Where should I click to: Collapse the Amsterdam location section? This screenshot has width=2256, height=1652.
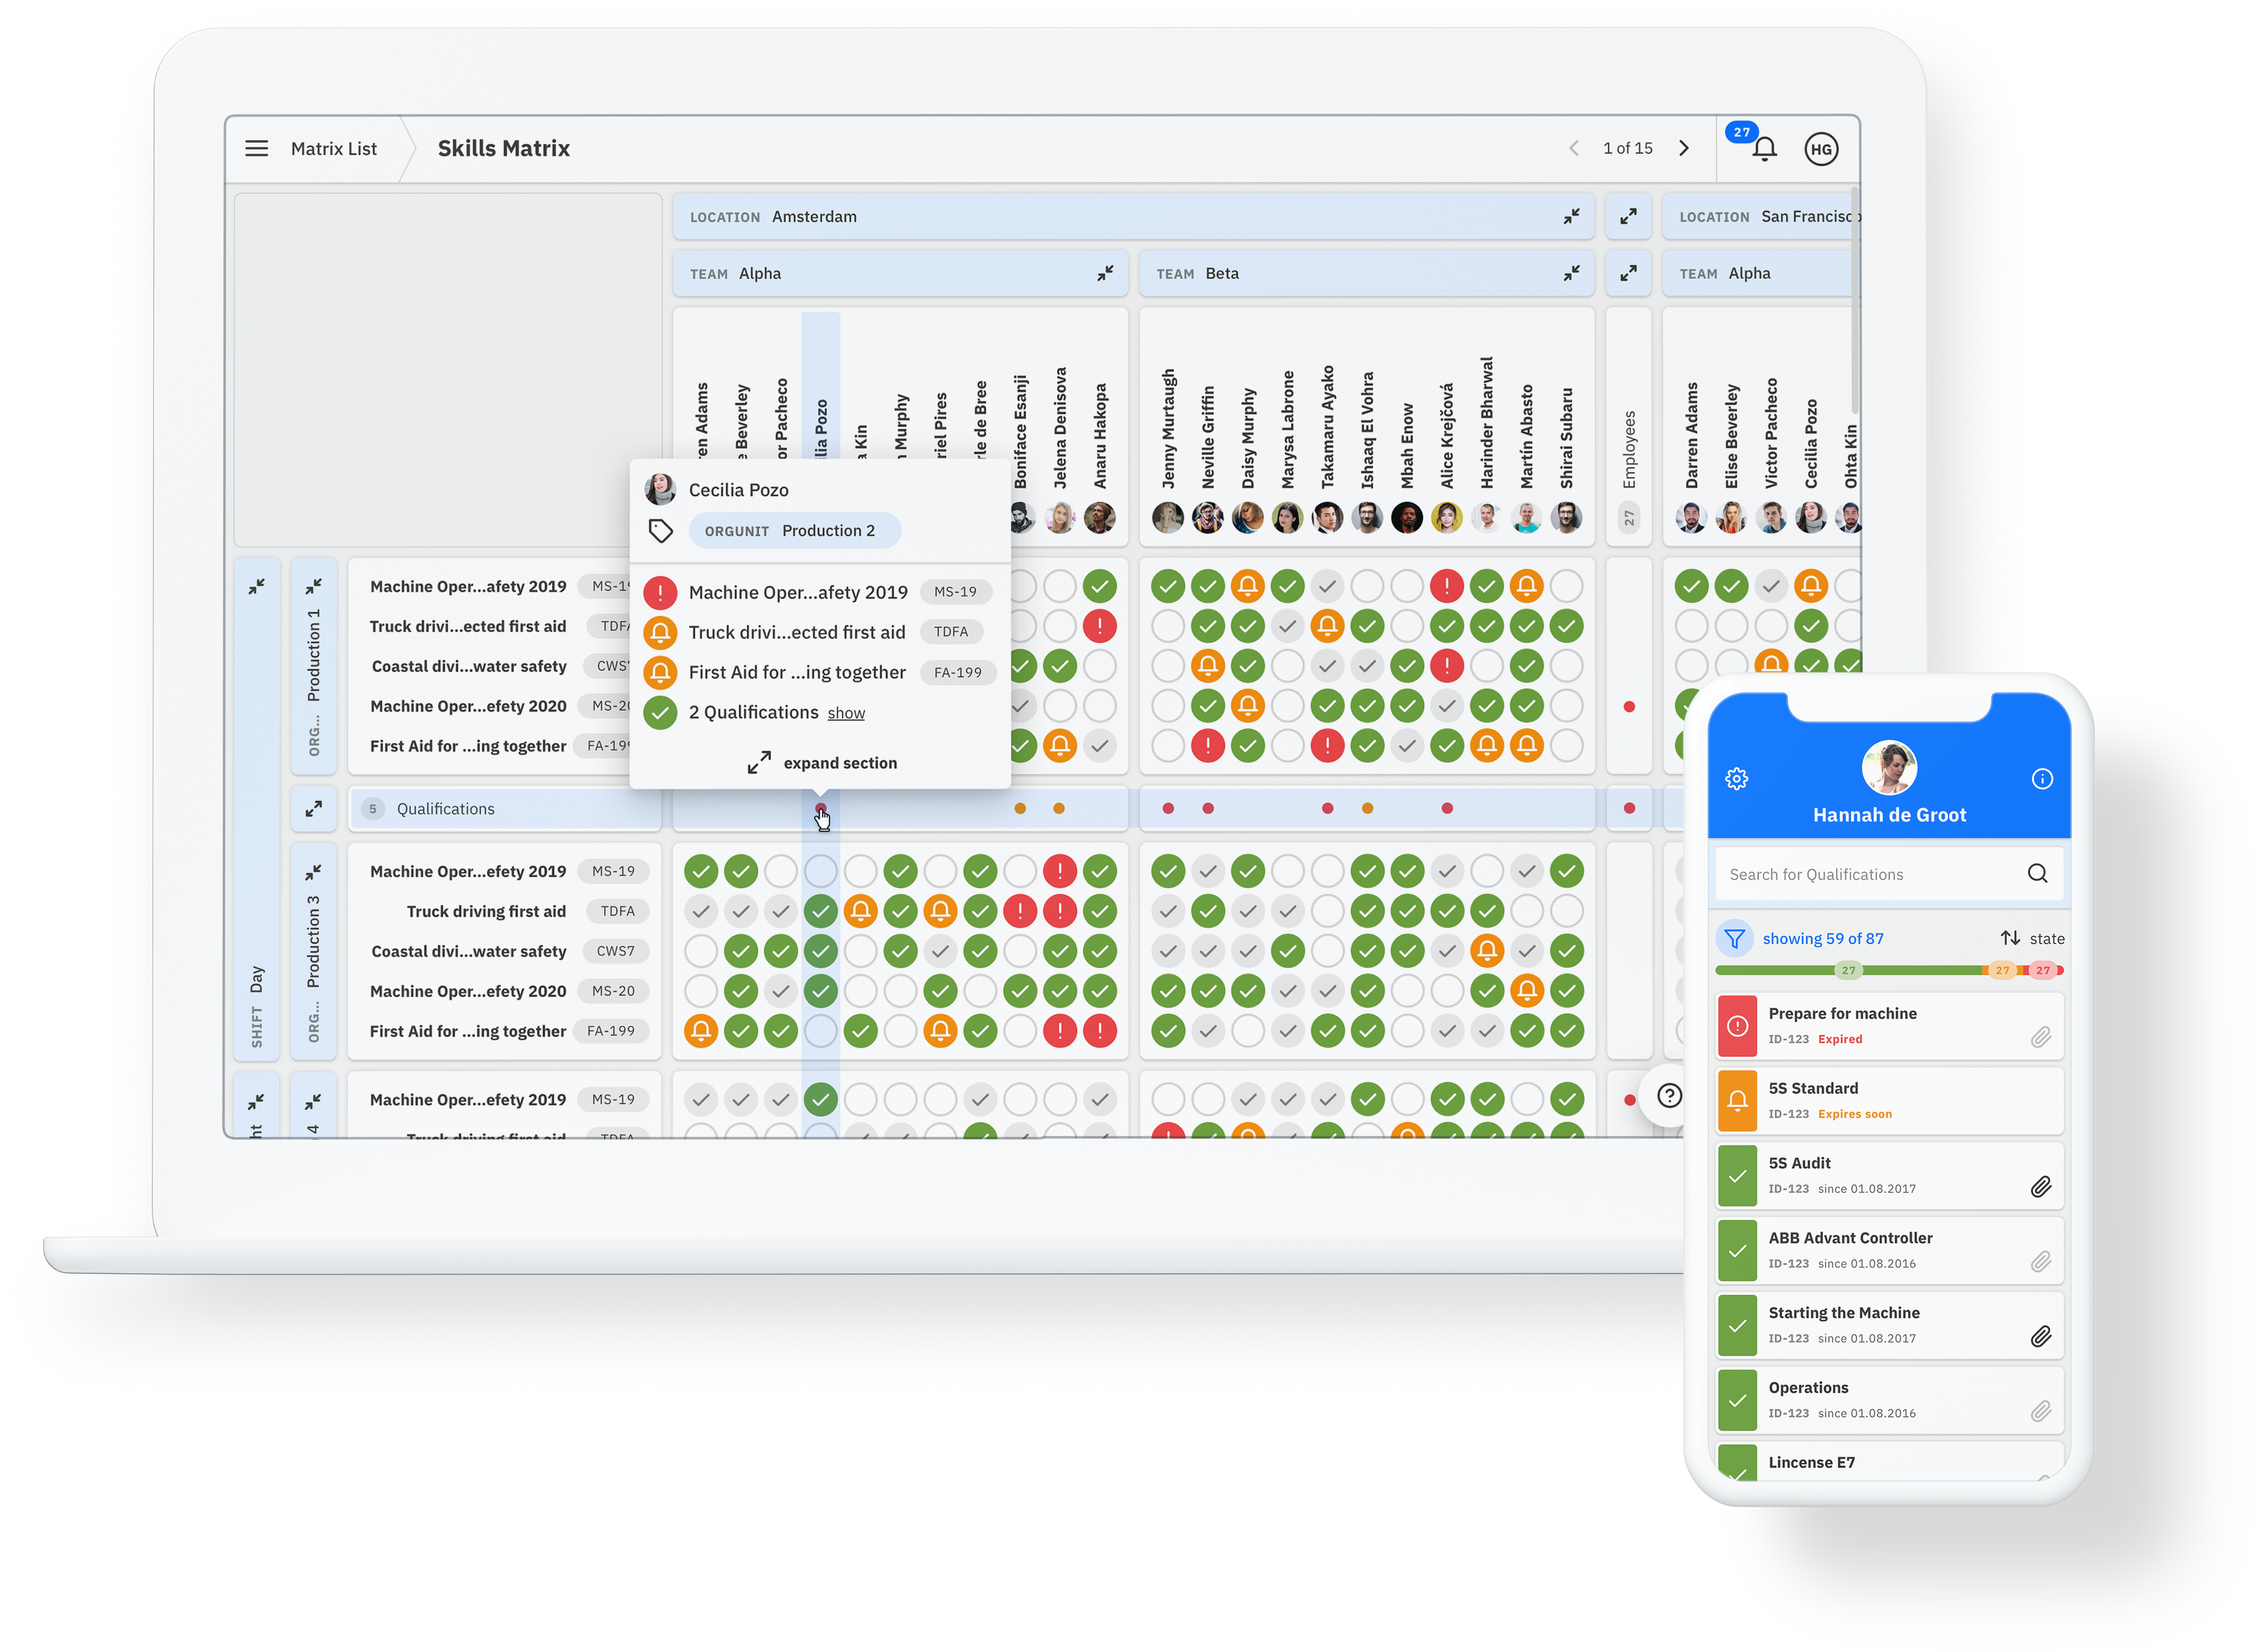pyautogui.click(x=1572, y=216)
